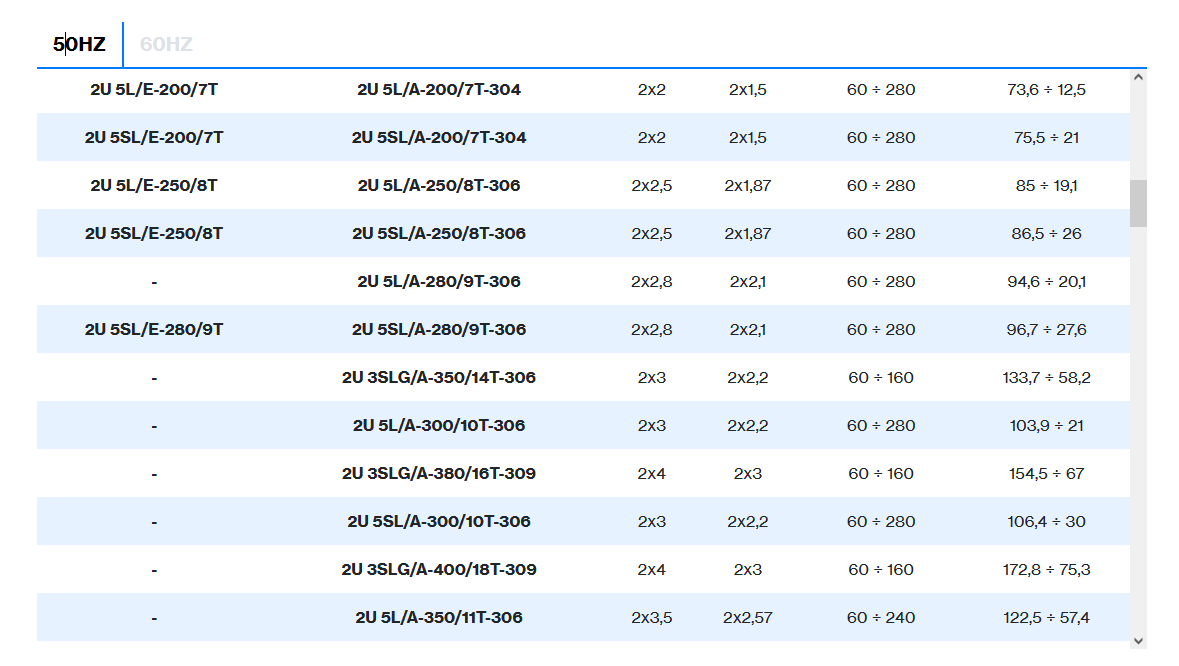Click model 2U 5SL/E-250/8T
Viewport: 1179px width, 666px height.
coord(154,233)
